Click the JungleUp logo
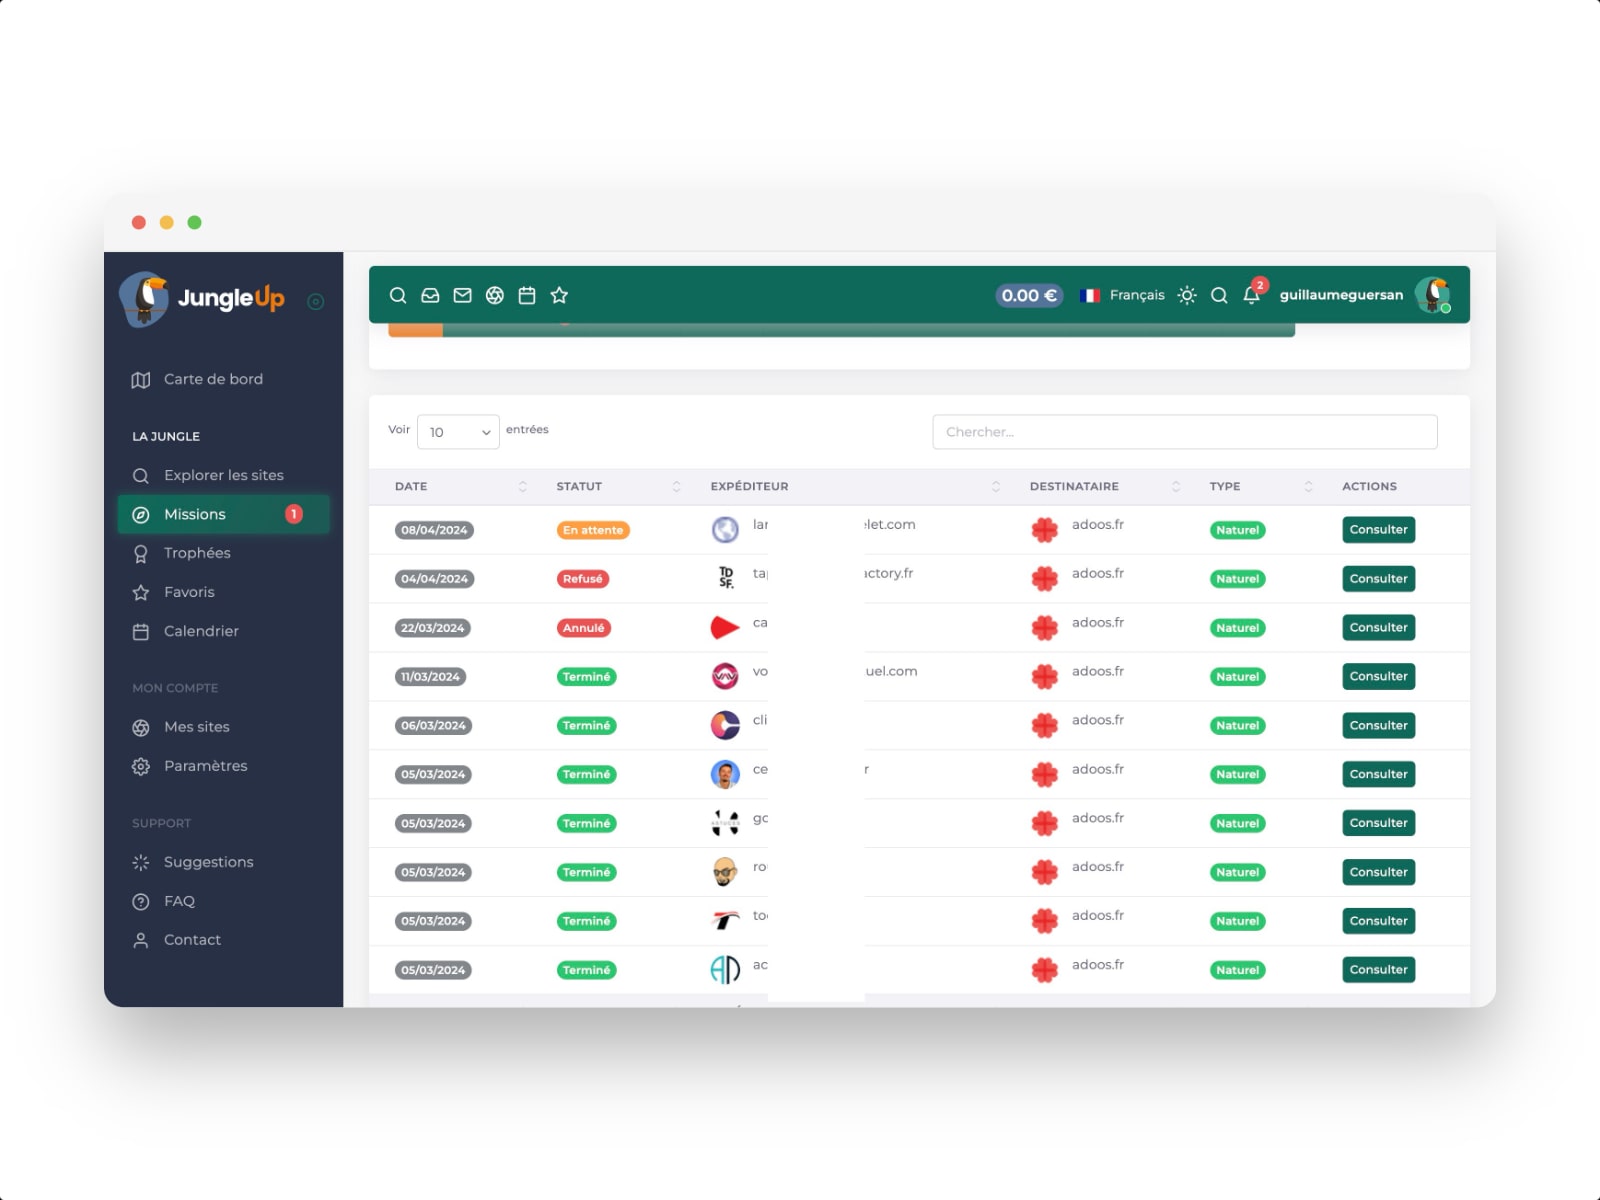The height and width of the screenshot is (1200, 1600). tap(203, 298)
